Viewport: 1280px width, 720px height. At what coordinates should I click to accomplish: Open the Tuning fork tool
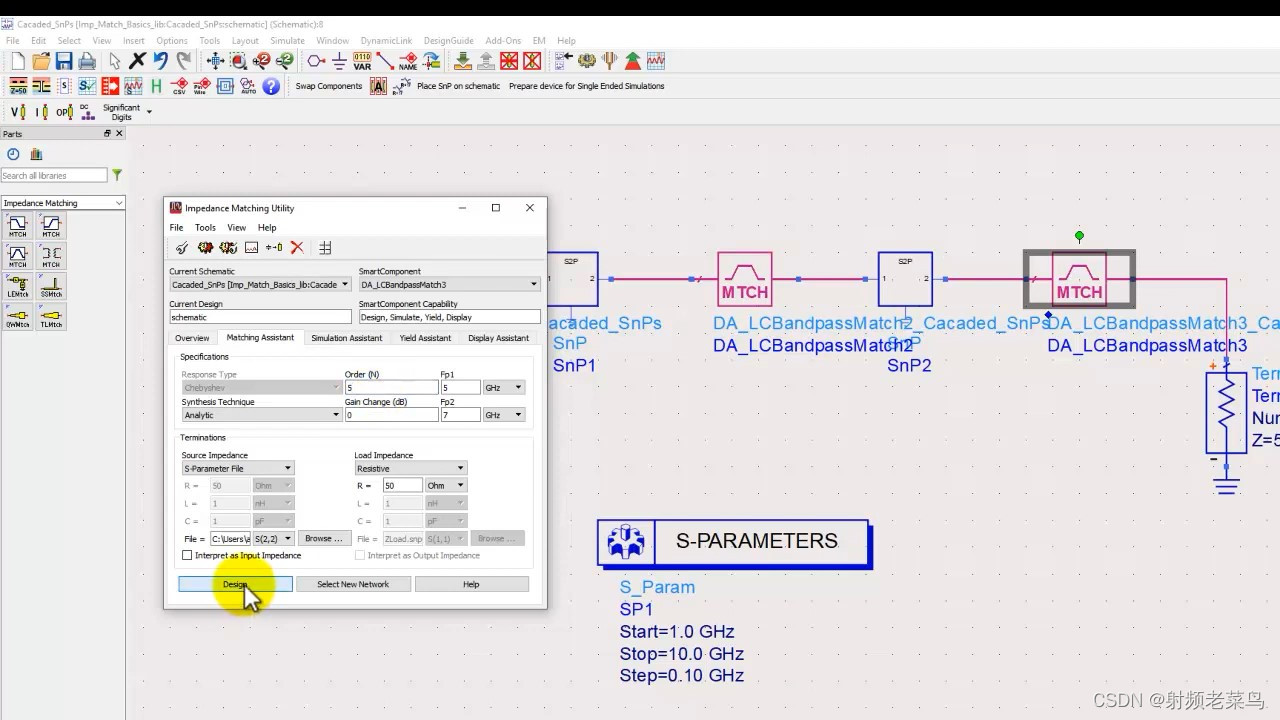[x=610, y=61]
